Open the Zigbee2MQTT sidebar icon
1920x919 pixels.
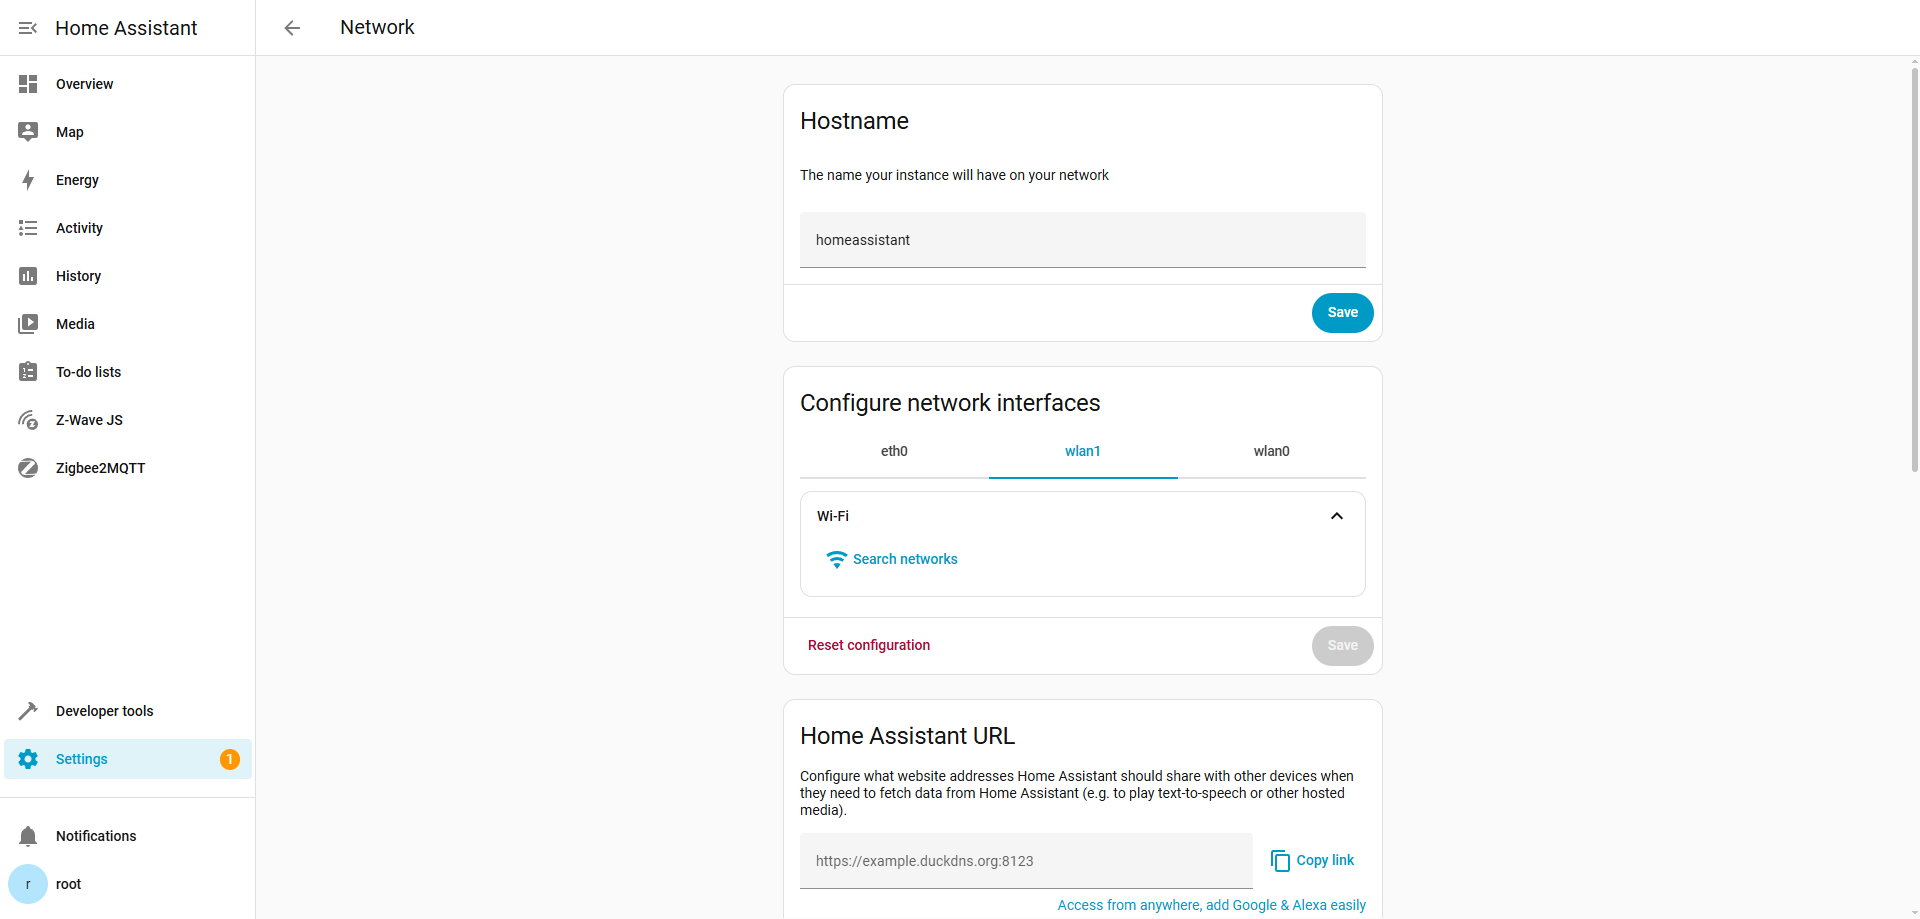28,468
